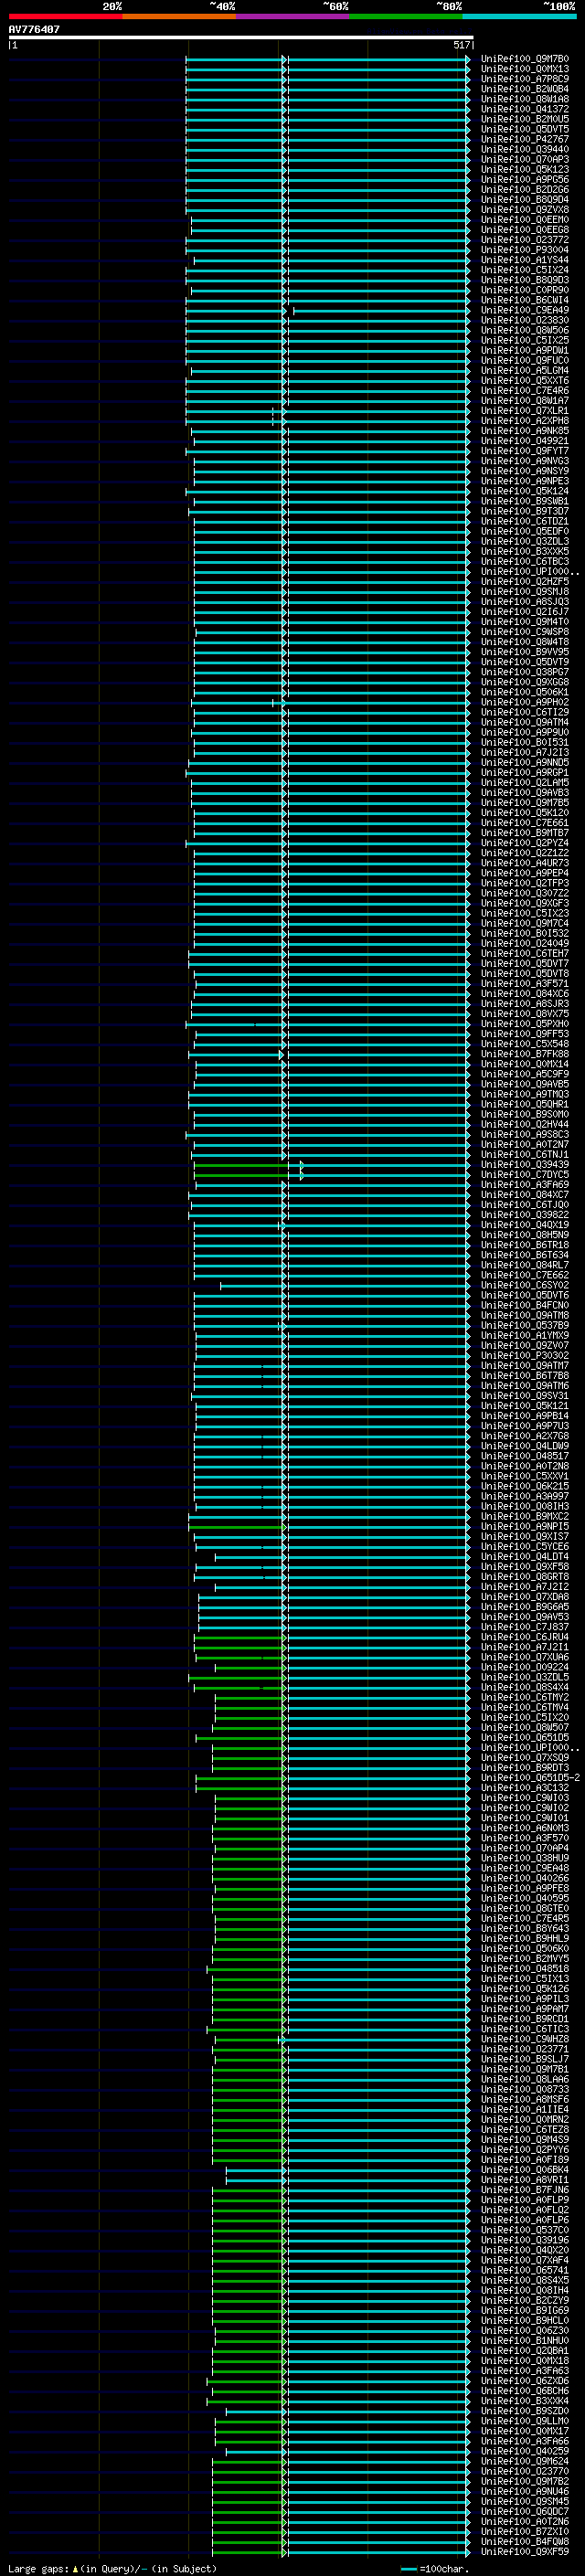Select hit UniRef100_A9PDW1
Screen dimensions: 585x2576
click(525, 350)
